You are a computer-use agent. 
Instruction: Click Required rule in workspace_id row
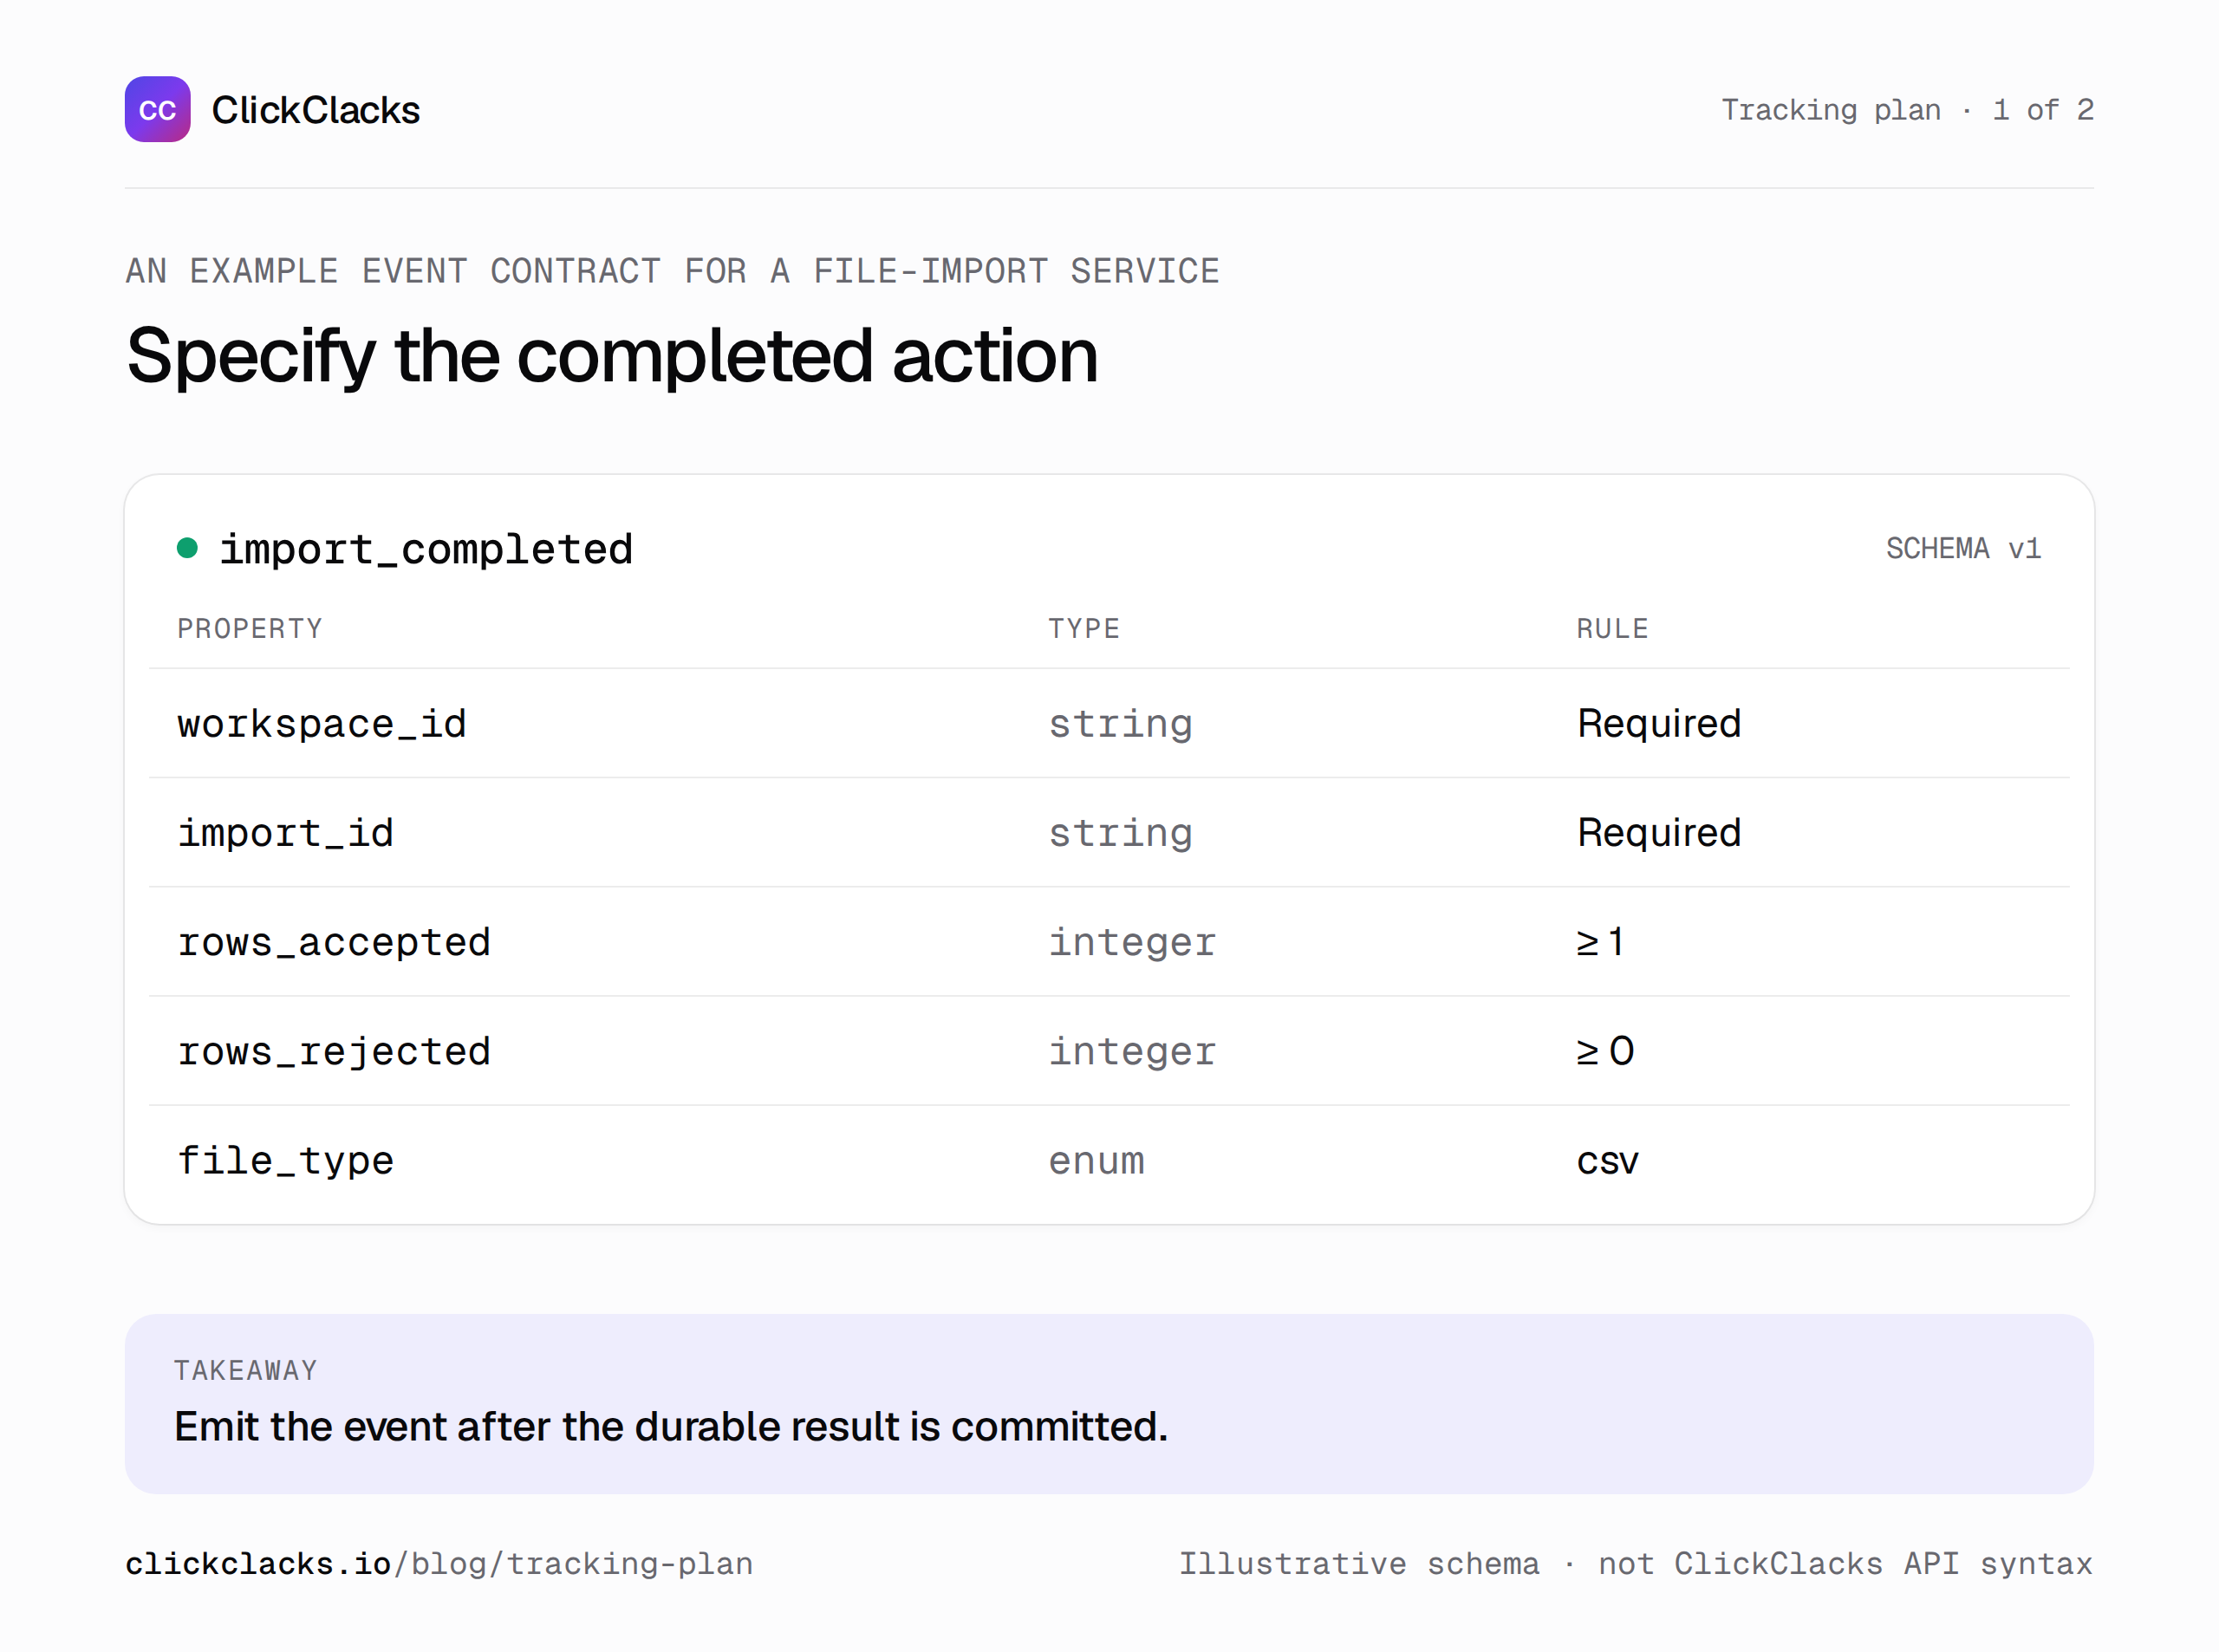click(x=1659, y=723)
